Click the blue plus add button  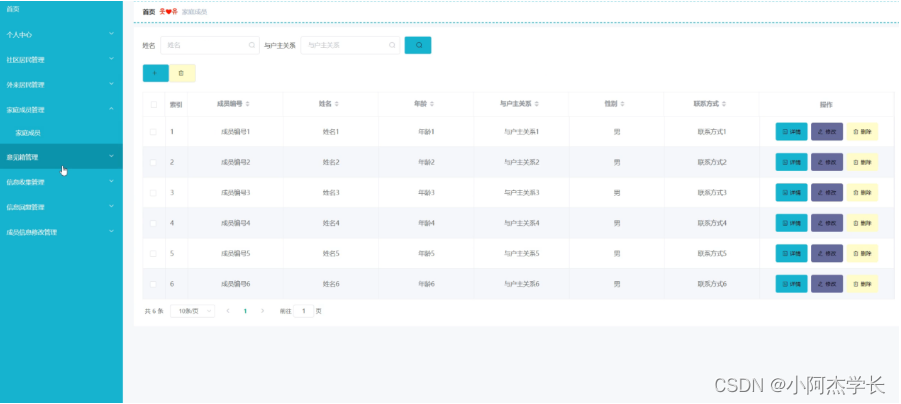[156, 73]
